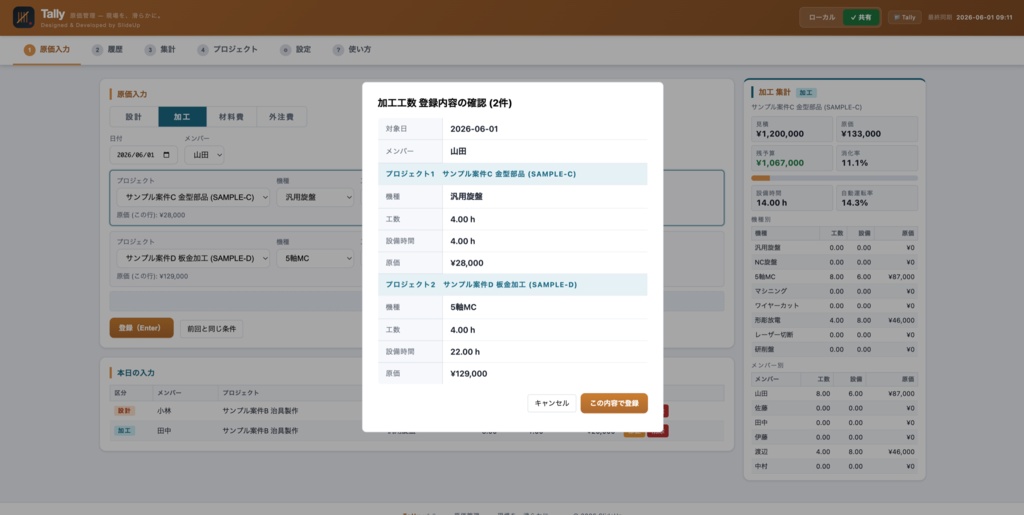The width and height of the screenshot is (1024, 515).
Task: Open the 履歴 tab
Action: (108, 50)
